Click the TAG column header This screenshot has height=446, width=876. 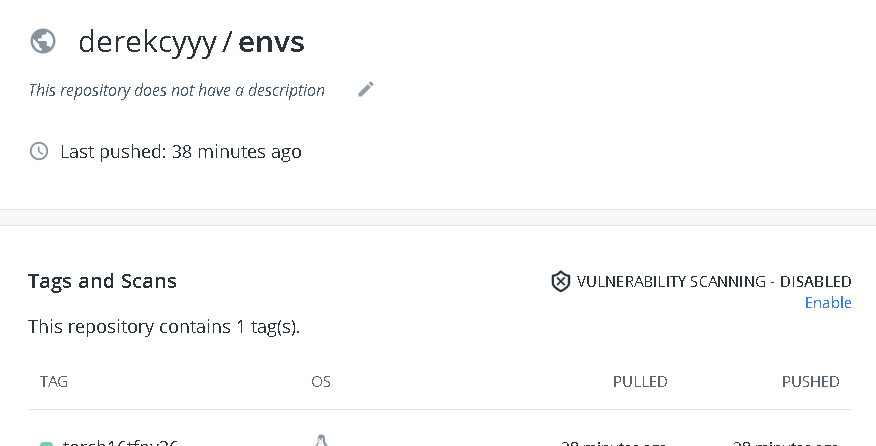(x=54, y=382)
